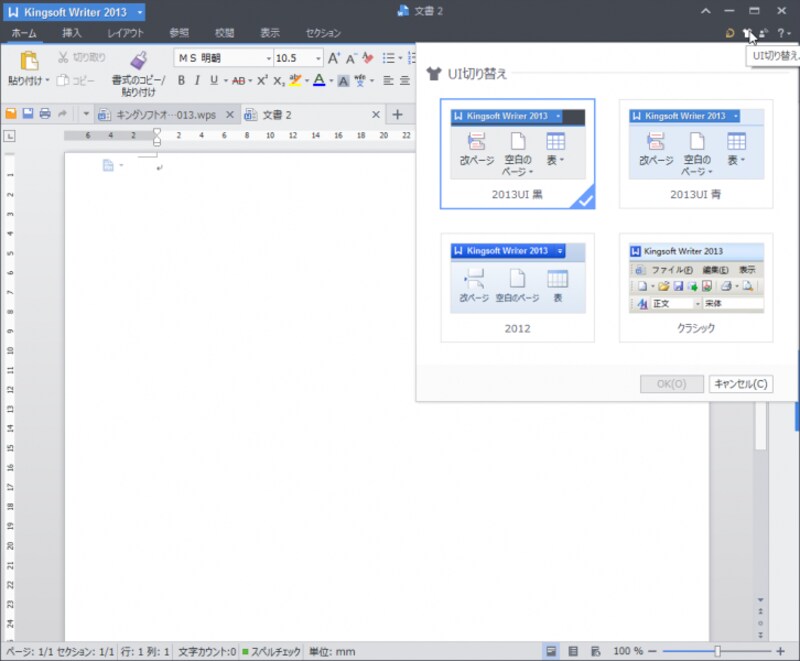Click the Italic (I) formatting icon
Image resolution: width=800 pixels, height=661 pixels.
point(198,81)
